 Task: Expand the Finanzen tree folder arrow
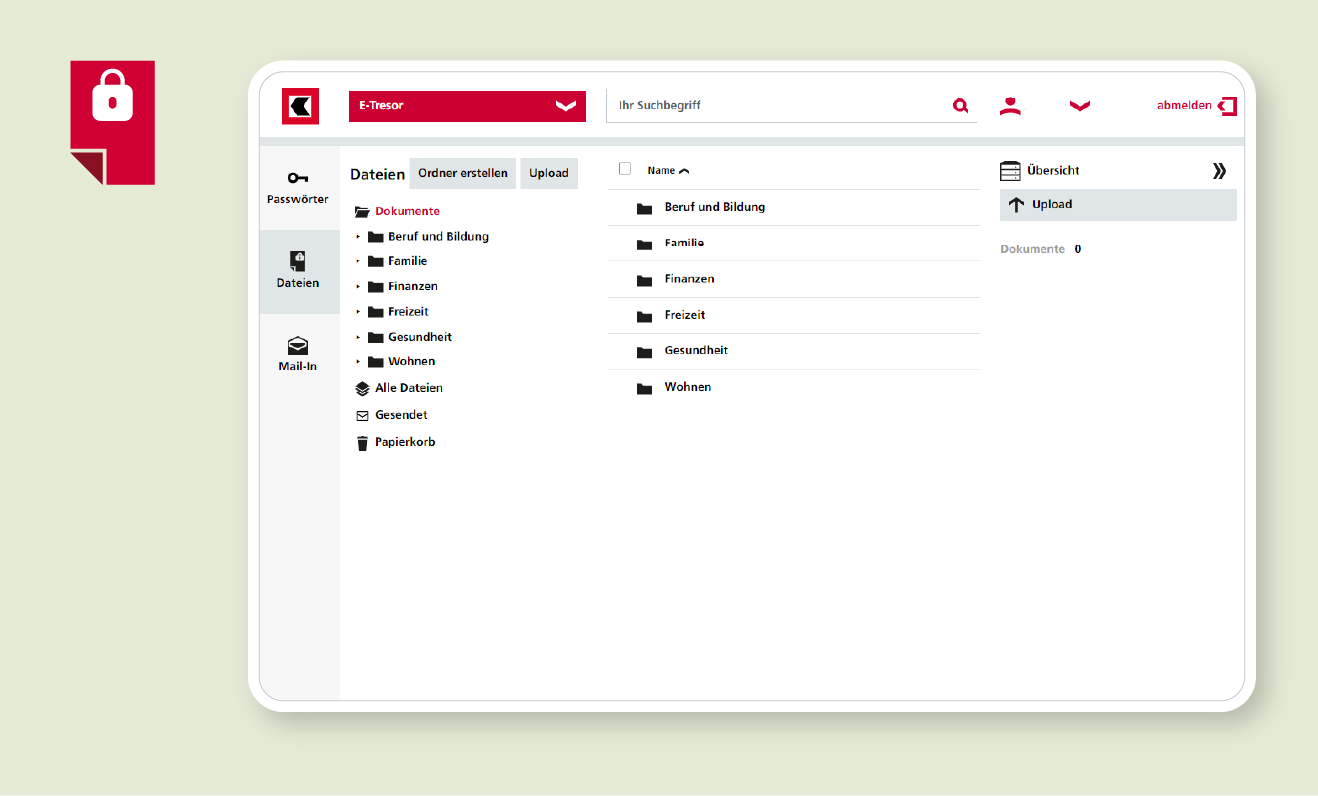358,287
